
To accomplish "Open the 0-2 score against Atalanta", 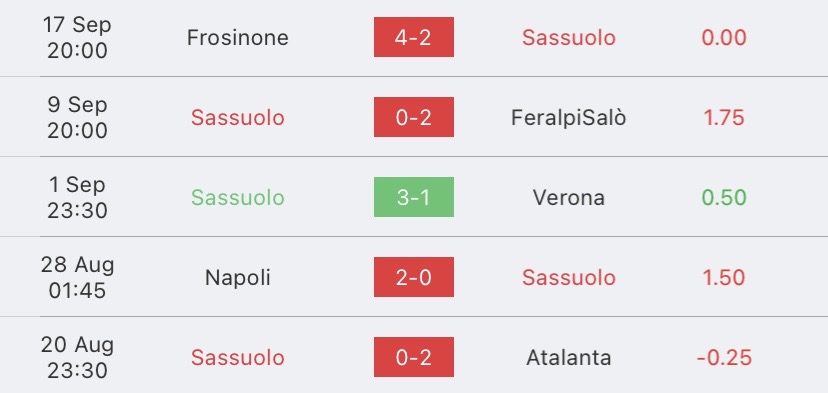I will [x=413, y=357].
